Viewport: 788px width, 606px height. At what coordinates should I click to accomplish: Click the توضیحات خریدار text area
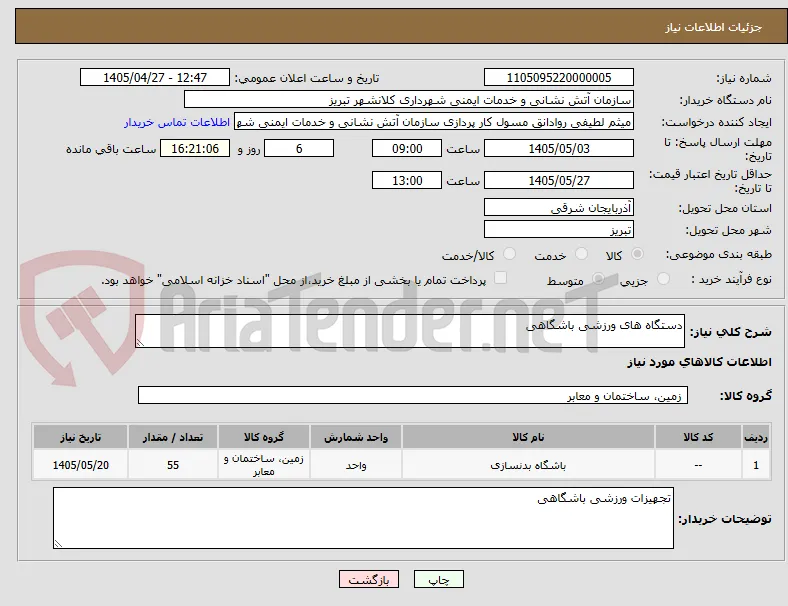pos(363,518)
